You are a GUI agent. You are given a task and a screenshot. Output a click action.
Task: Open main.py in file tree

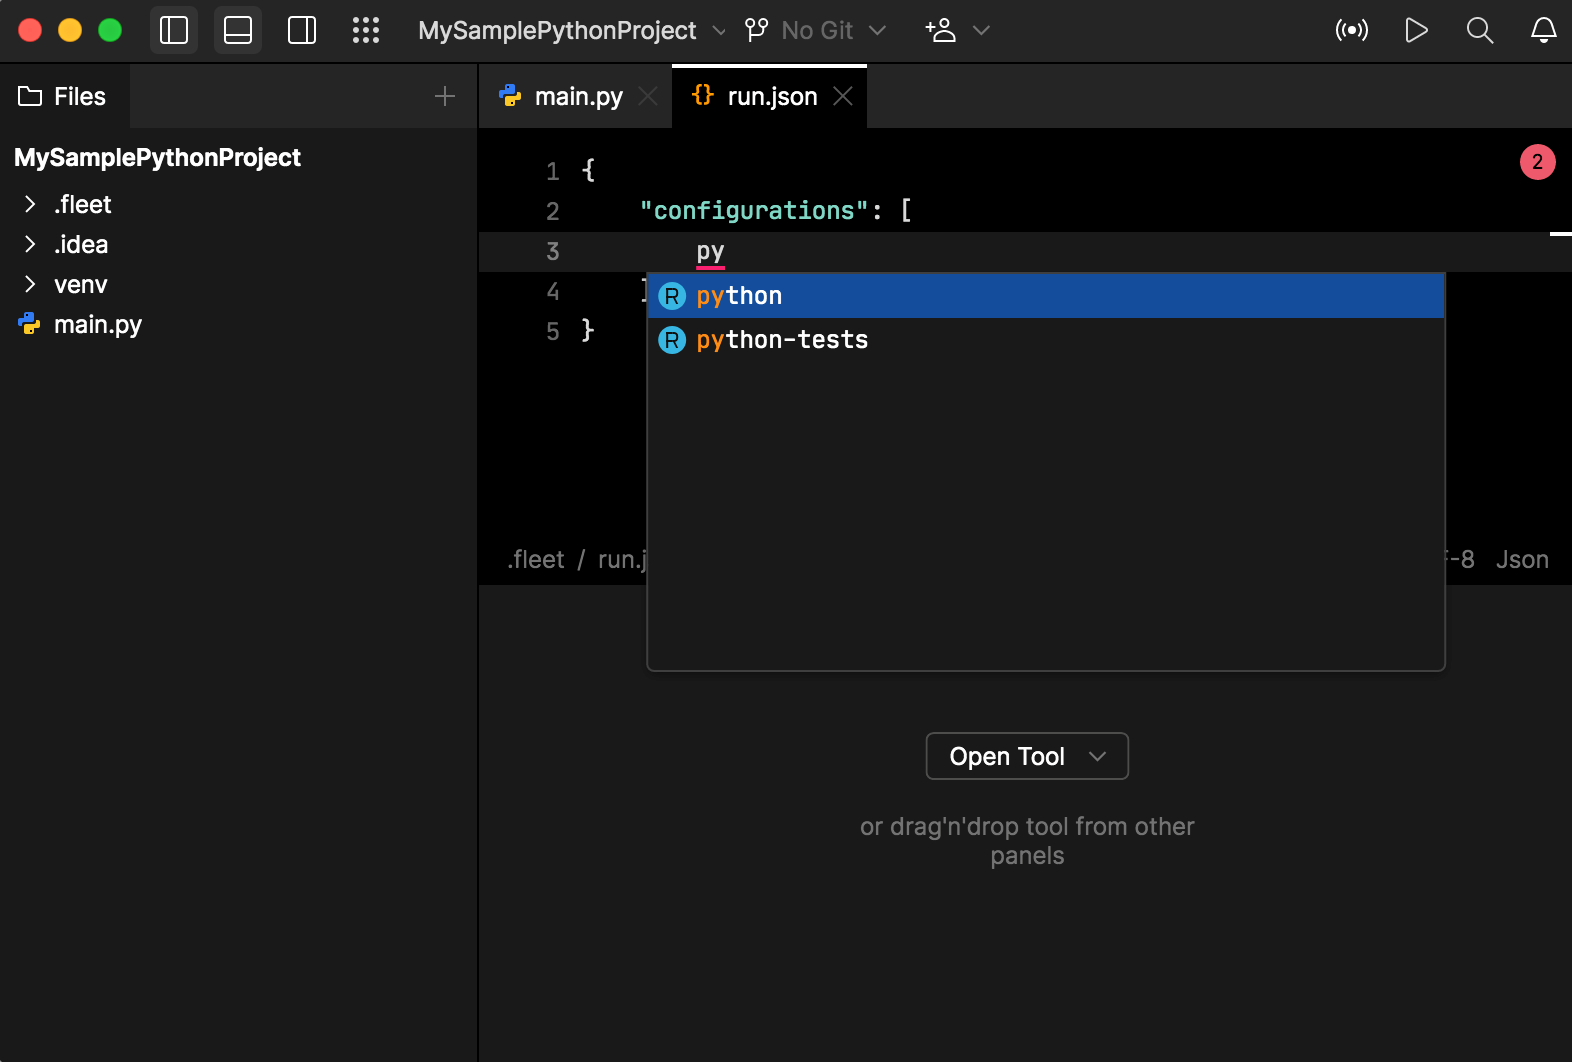click(97, 325)
